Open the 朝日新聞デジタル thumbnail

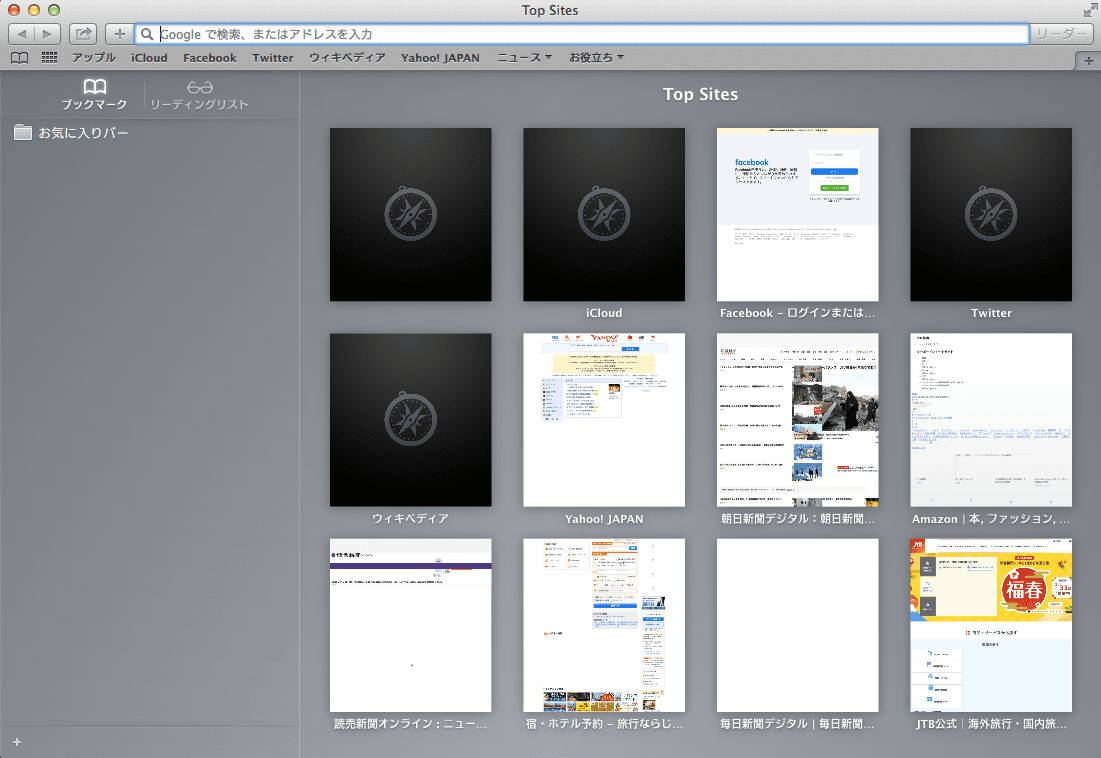(x=798, y=420)
